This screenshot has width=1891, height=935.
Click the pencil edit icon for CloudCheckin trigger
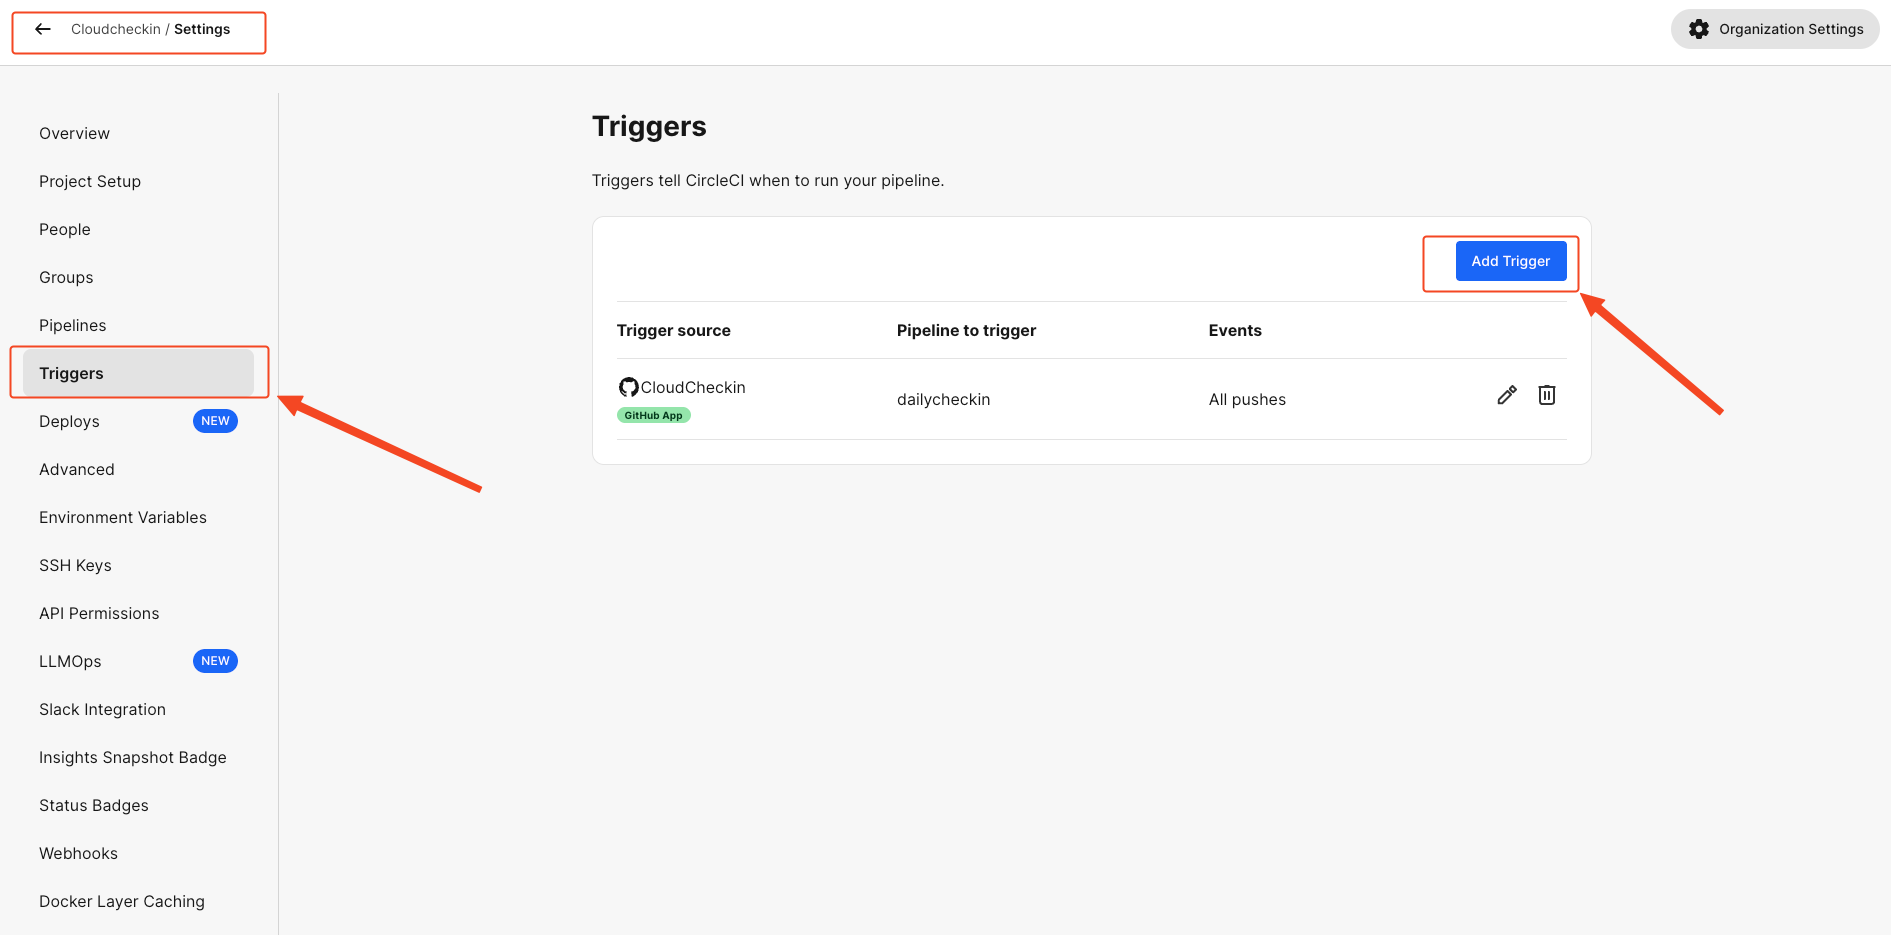(x=1507, y=395)
